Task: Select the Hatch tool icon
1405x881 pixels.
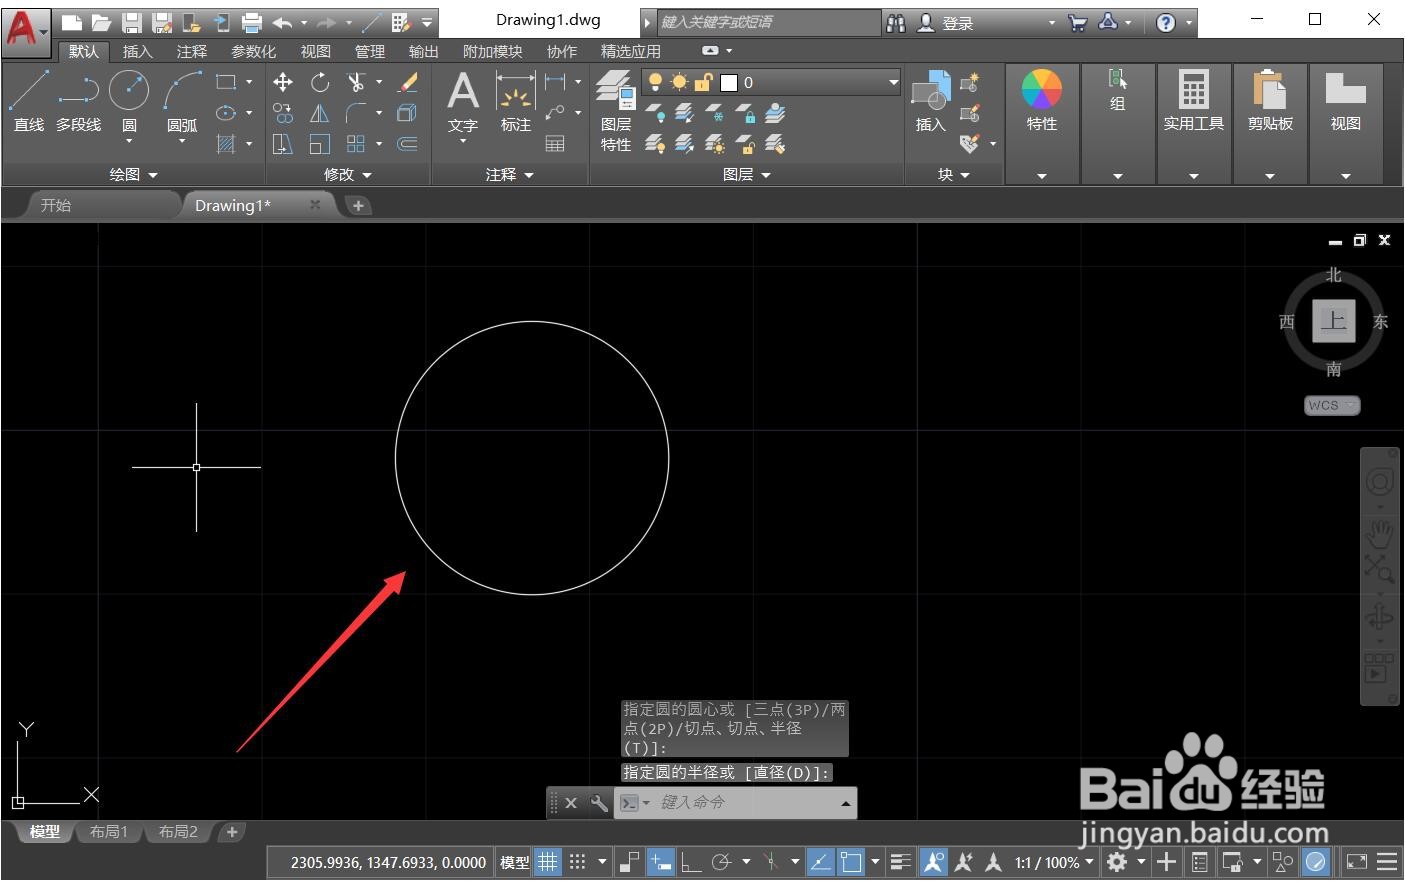Action: point(227,144)
